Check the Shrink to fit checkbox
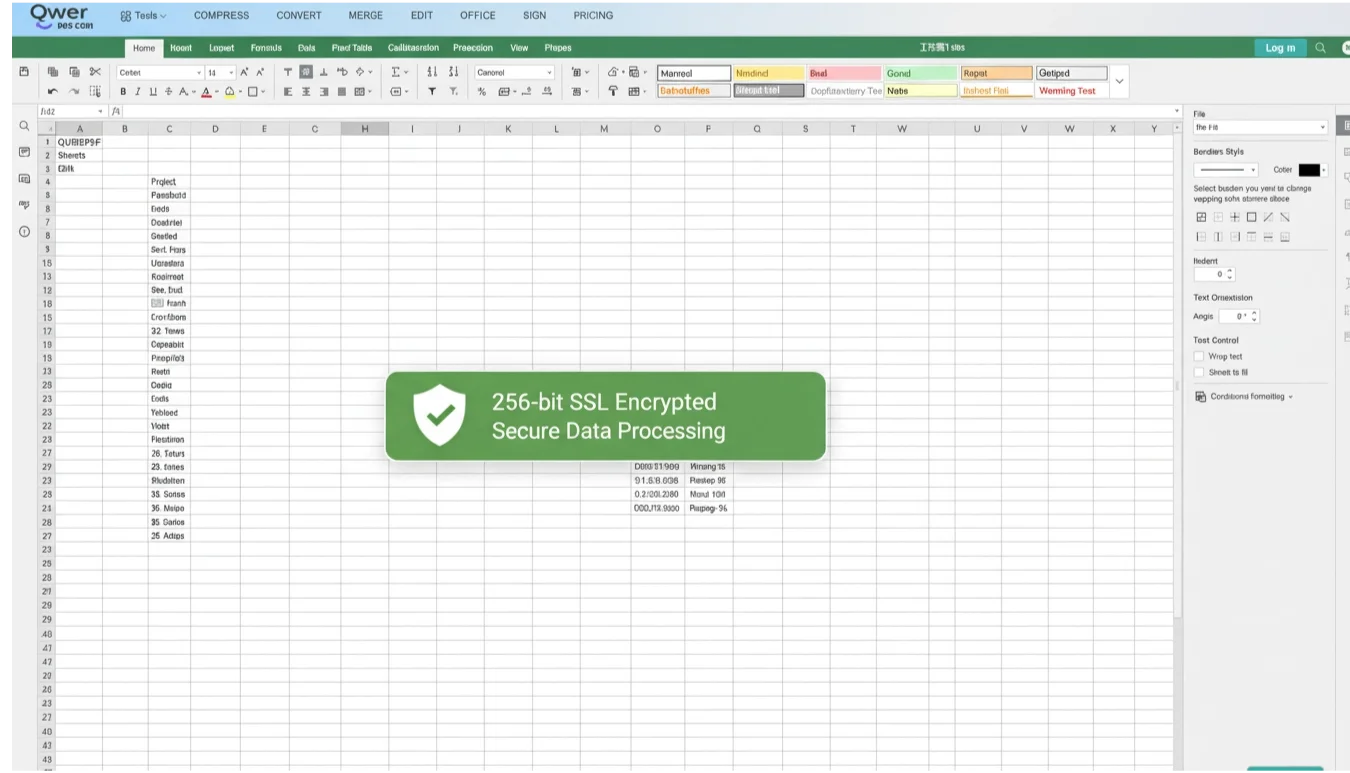Screen dimensions: 1350x773 coord(1199,372)
